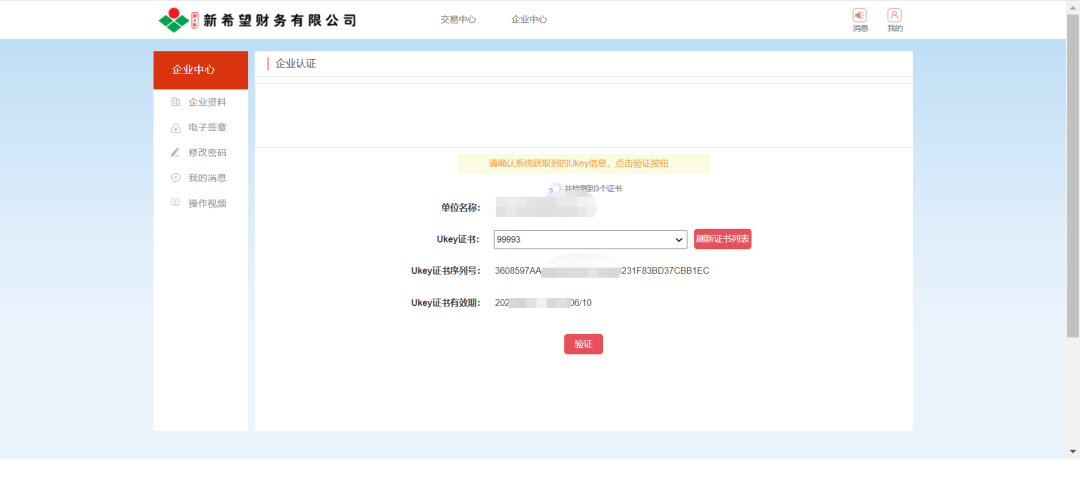Click the 我的消息 chat bubble icon
The width and height of the screenshot is (1080, 487).
point(175,178)
